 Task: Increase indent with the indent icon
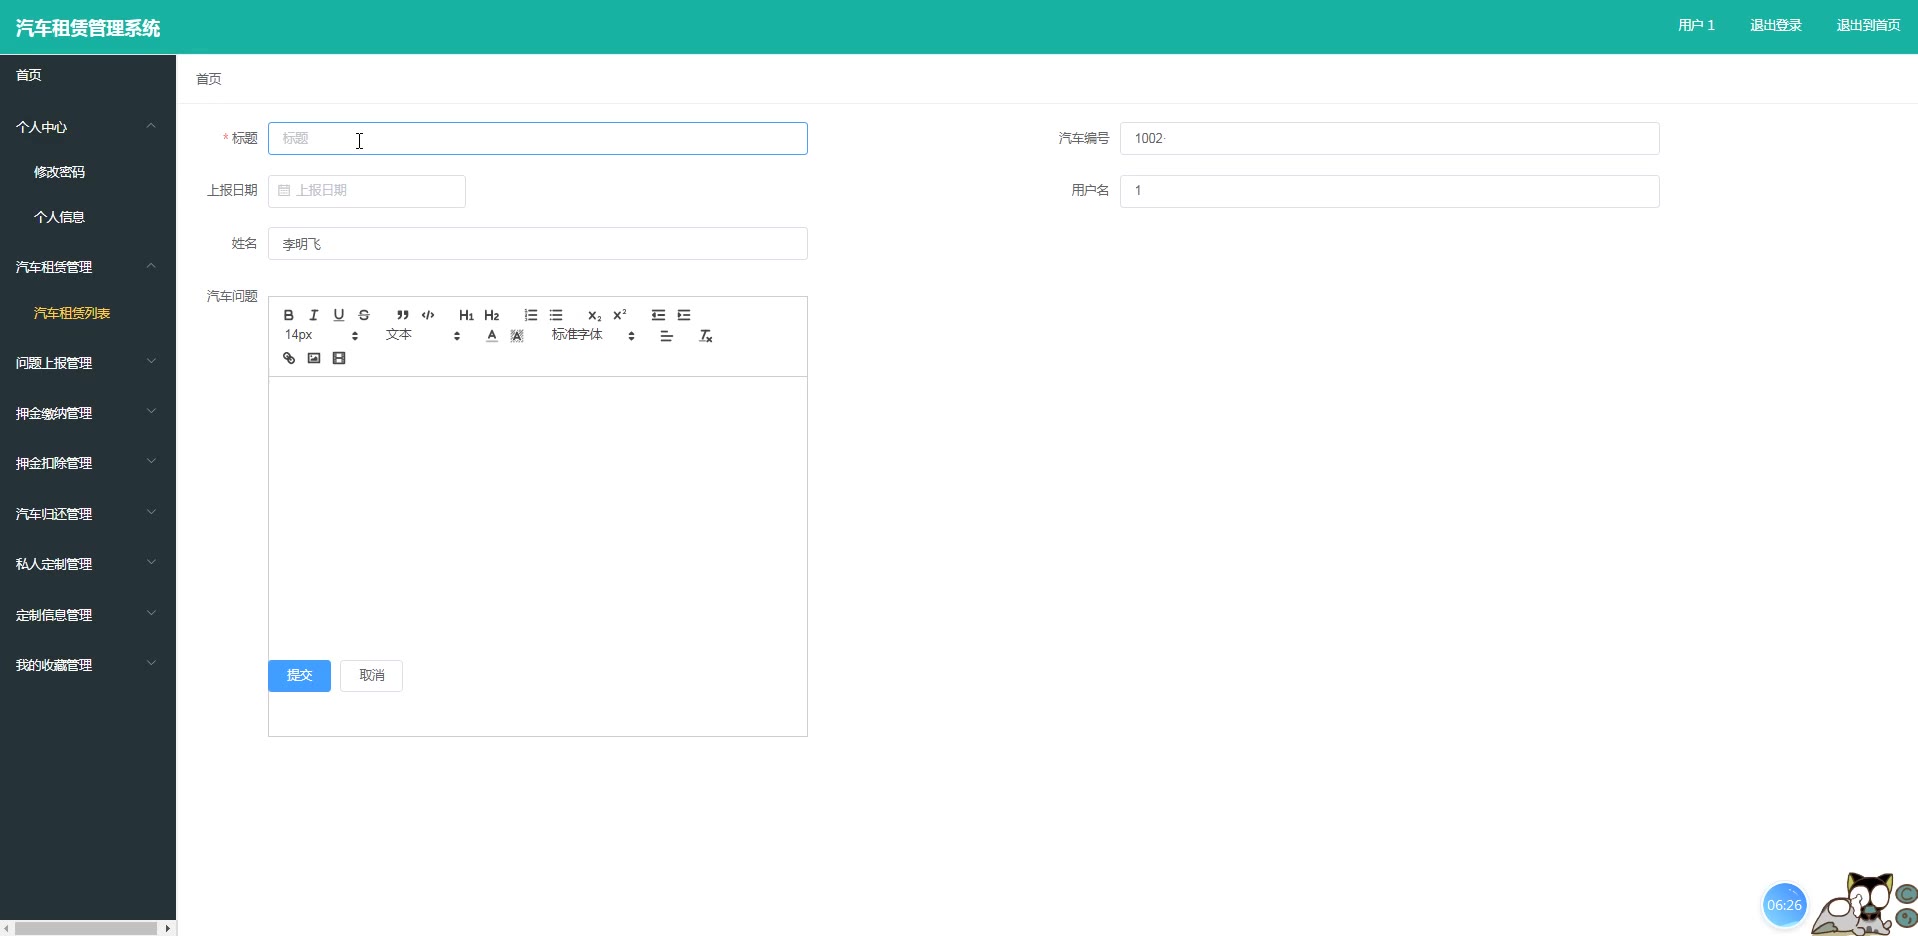[684, 315]
